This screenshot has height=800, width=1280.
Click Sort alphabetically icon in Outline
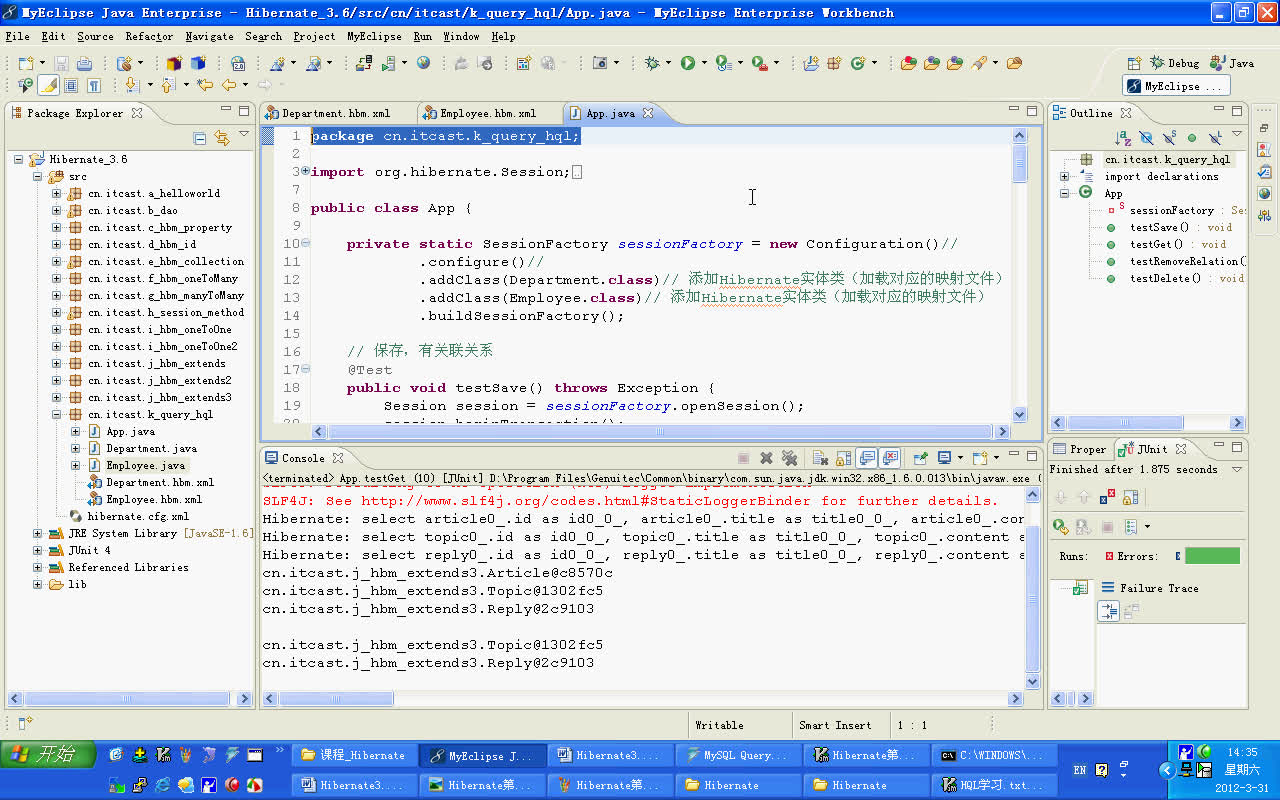[1123, 138]
